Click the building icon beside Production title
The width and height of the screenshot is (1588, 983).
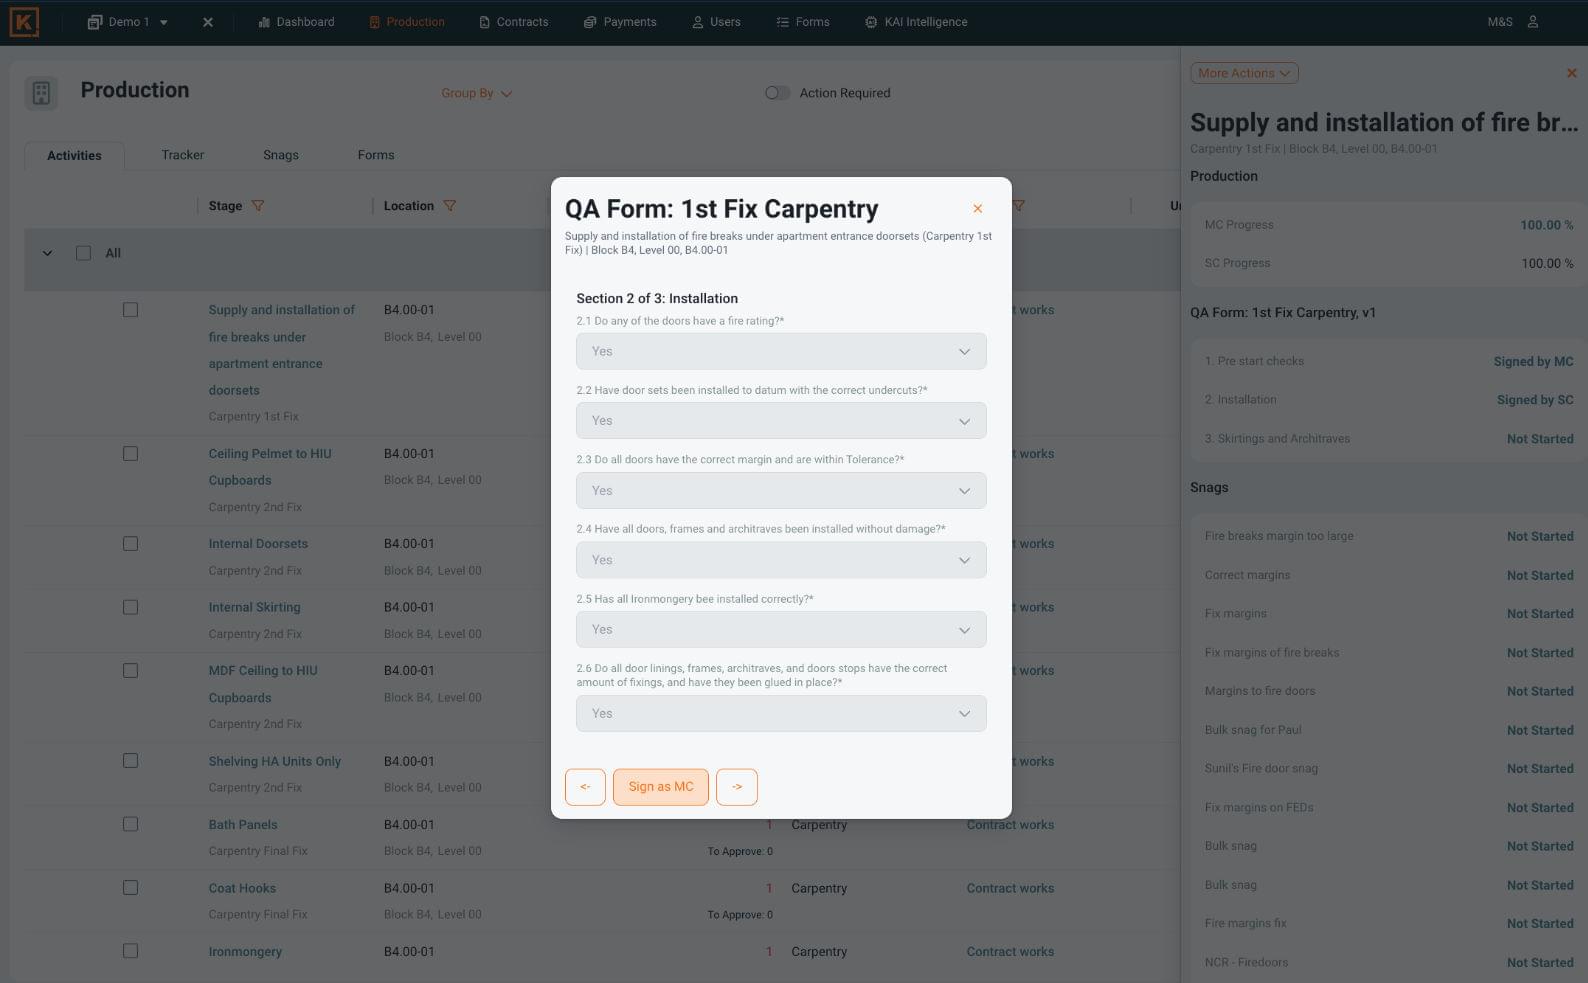41,93
